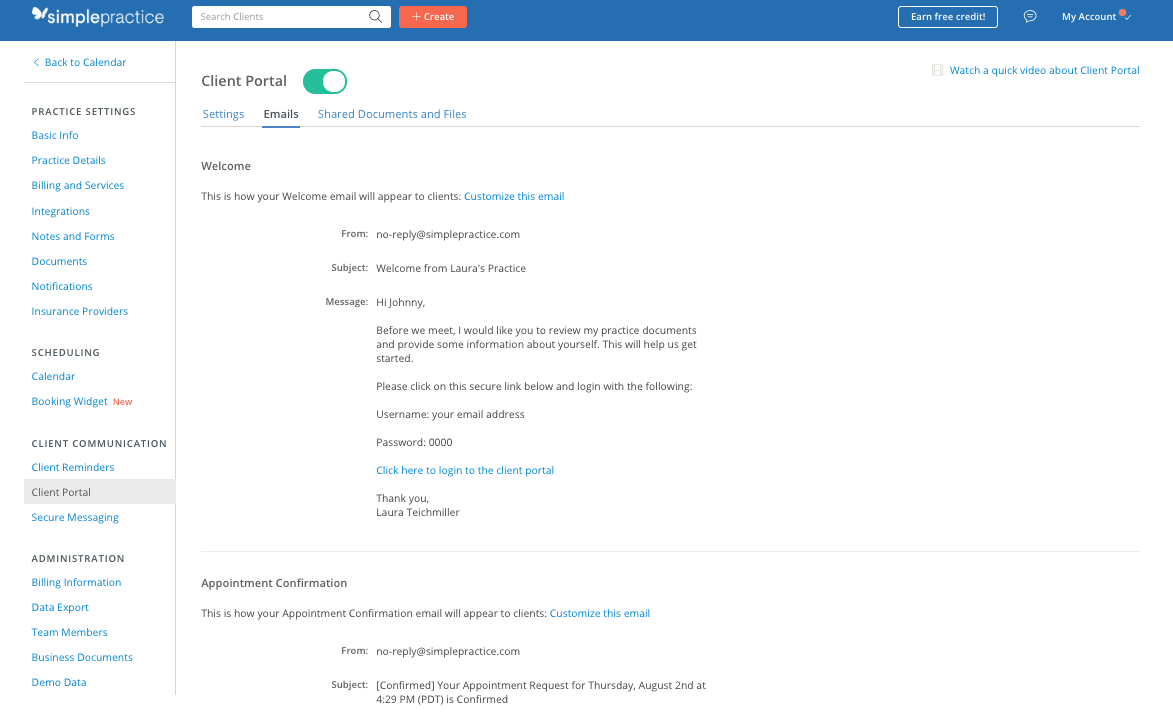
Task: Switch to the Settings tab
Action: [223, 114]
